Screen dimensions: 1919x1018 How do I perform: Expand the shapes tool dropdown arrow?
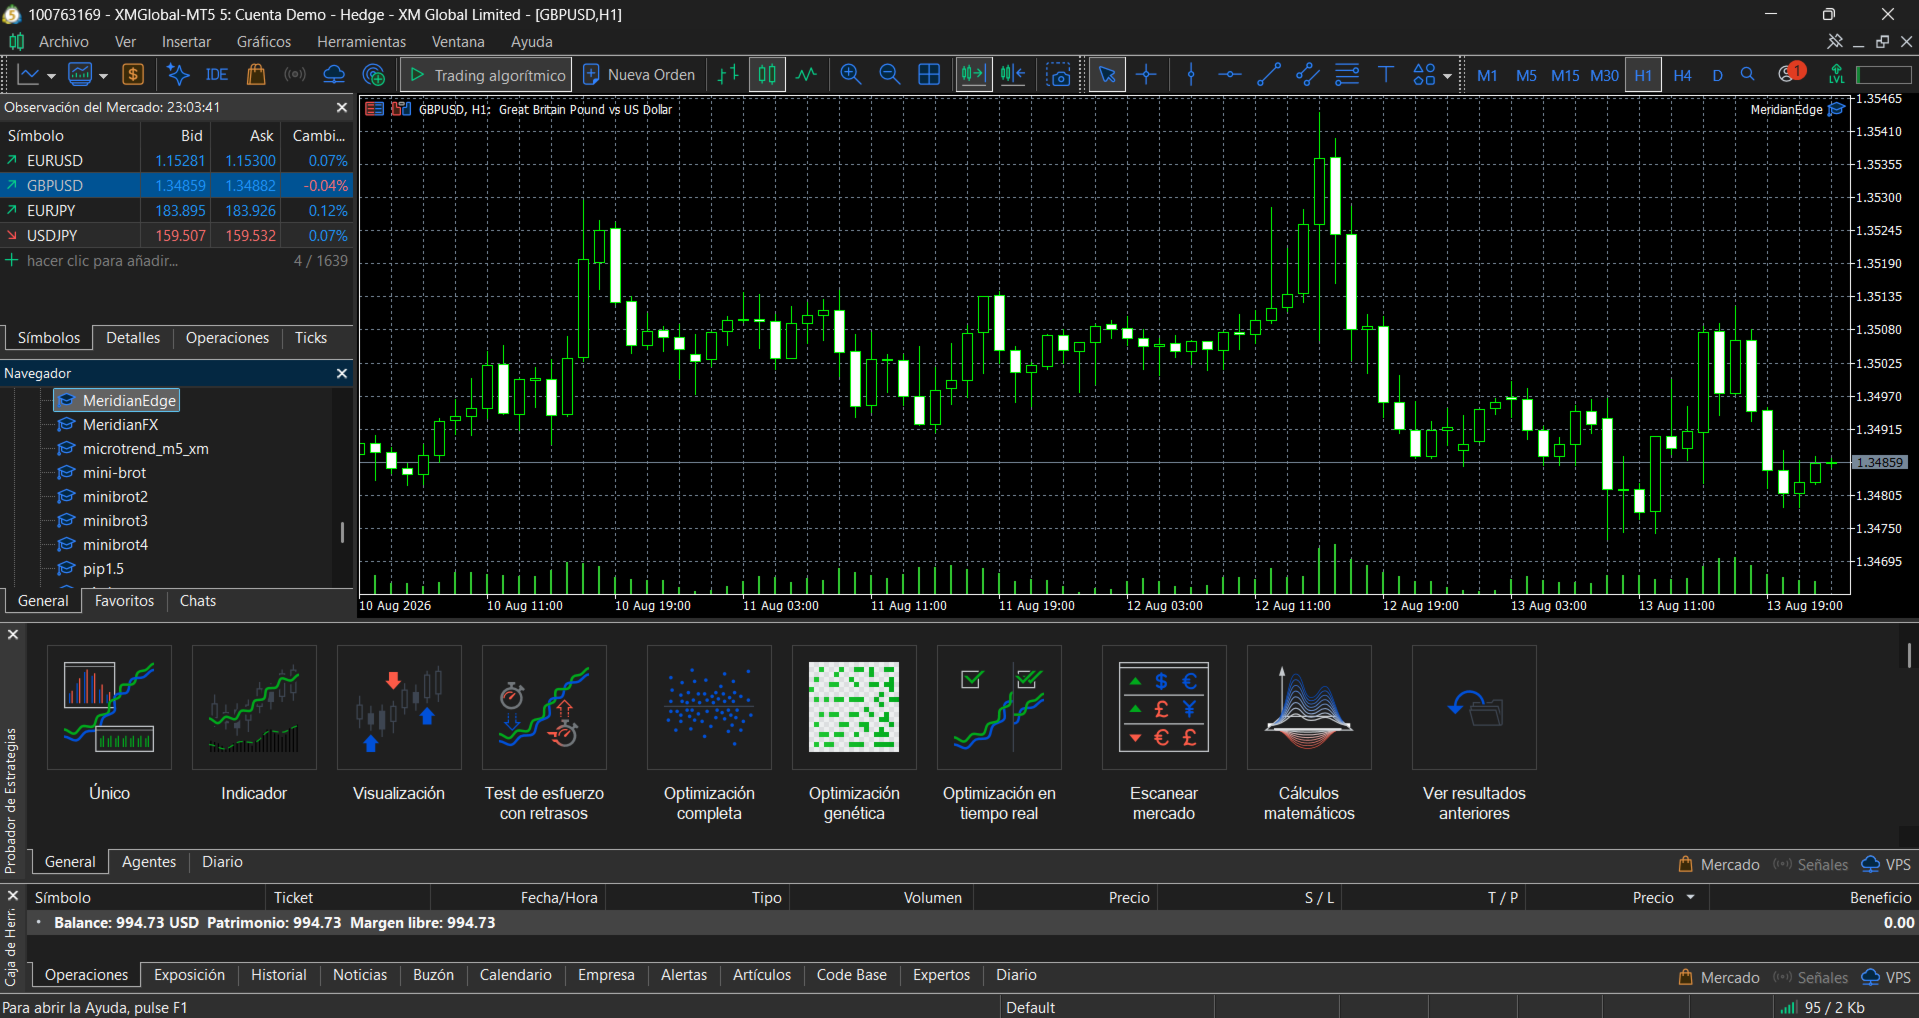[x=1447, y=76]
